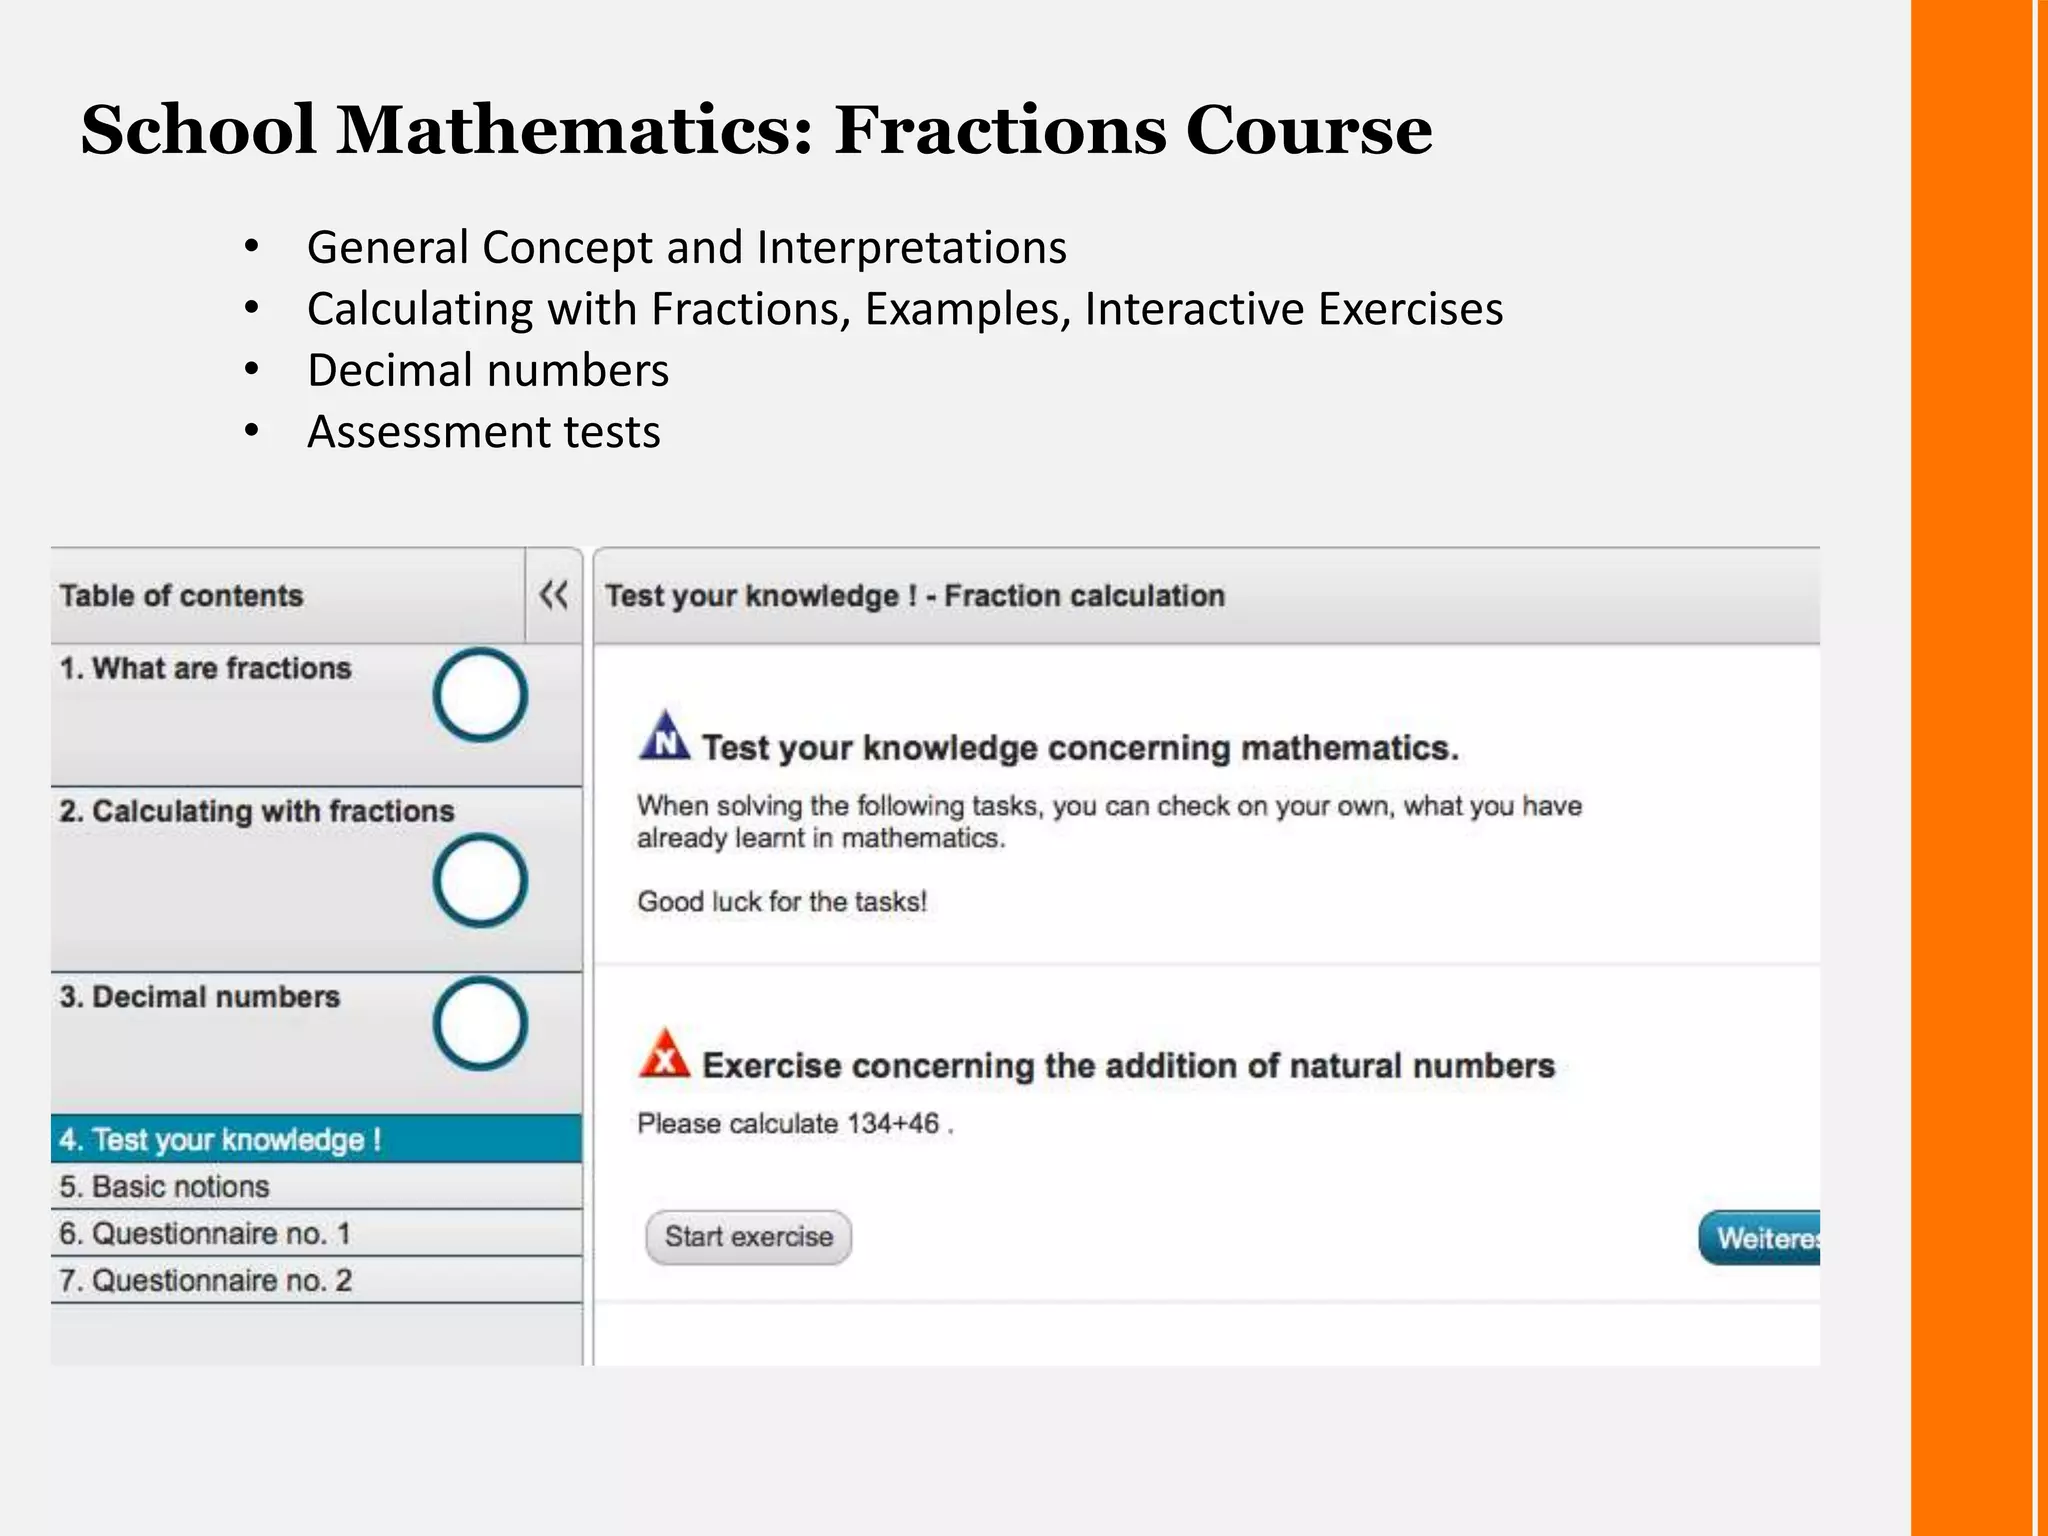Viewport: 2048px width, 1536px height.
Task: Click progress circle for Decimal numbers
Action: point(480,1024)
